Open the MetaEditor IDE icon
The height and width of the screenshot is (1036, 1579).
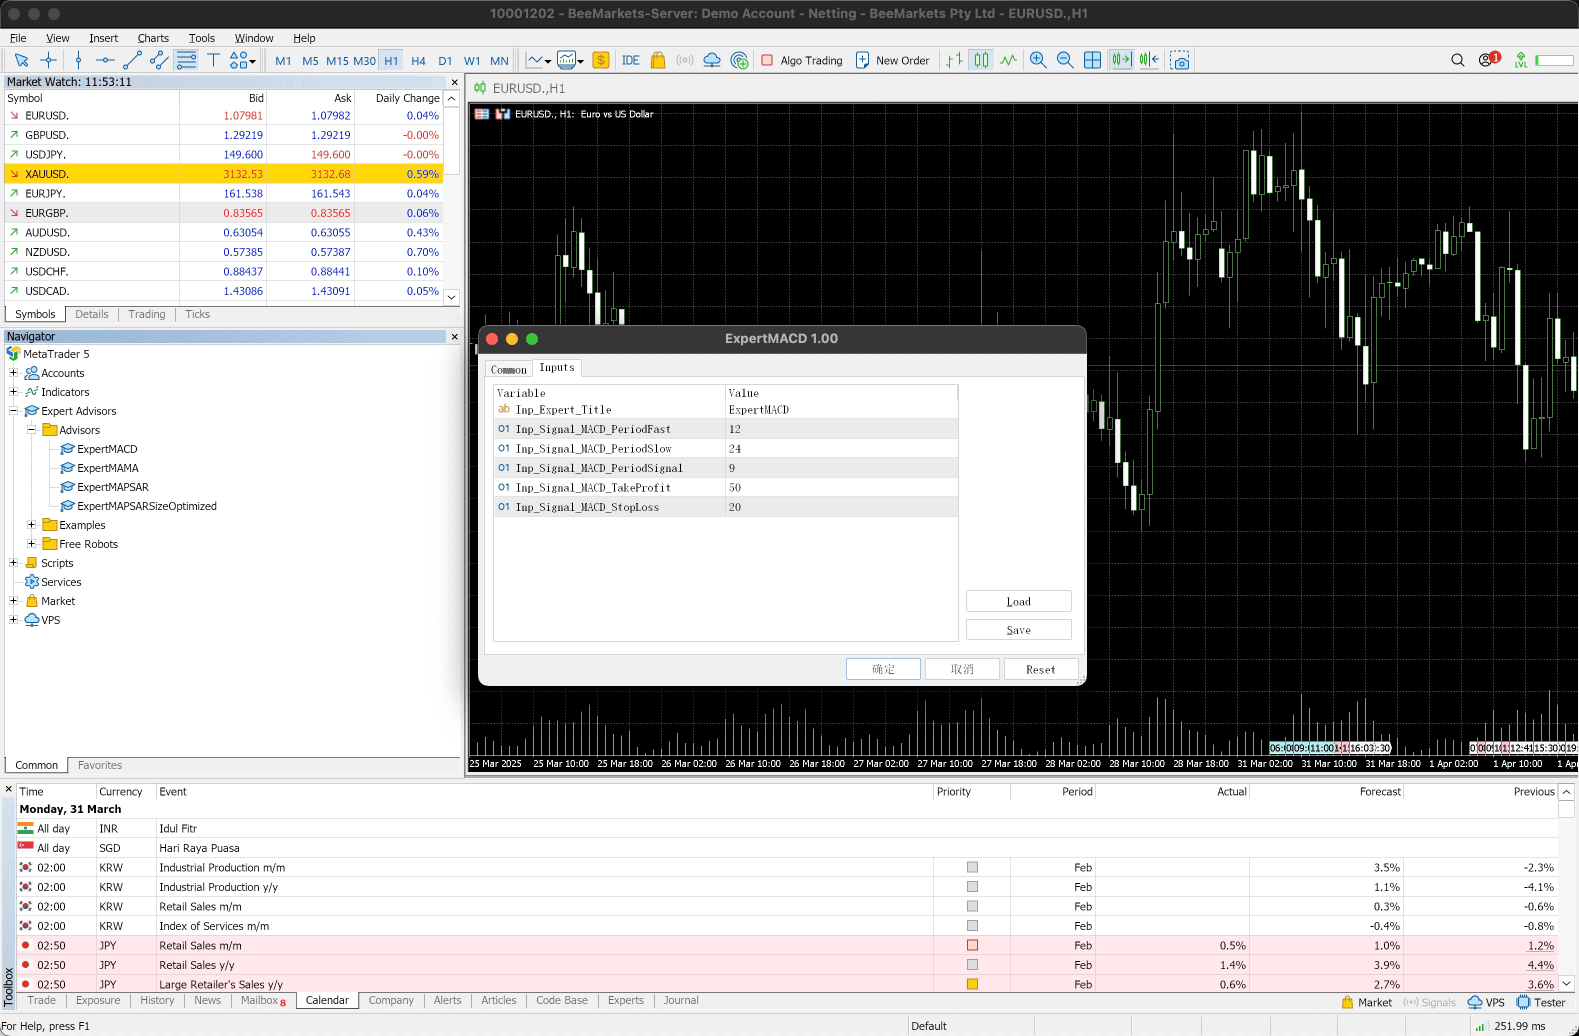pyautogui.click(x=630, y=60)
